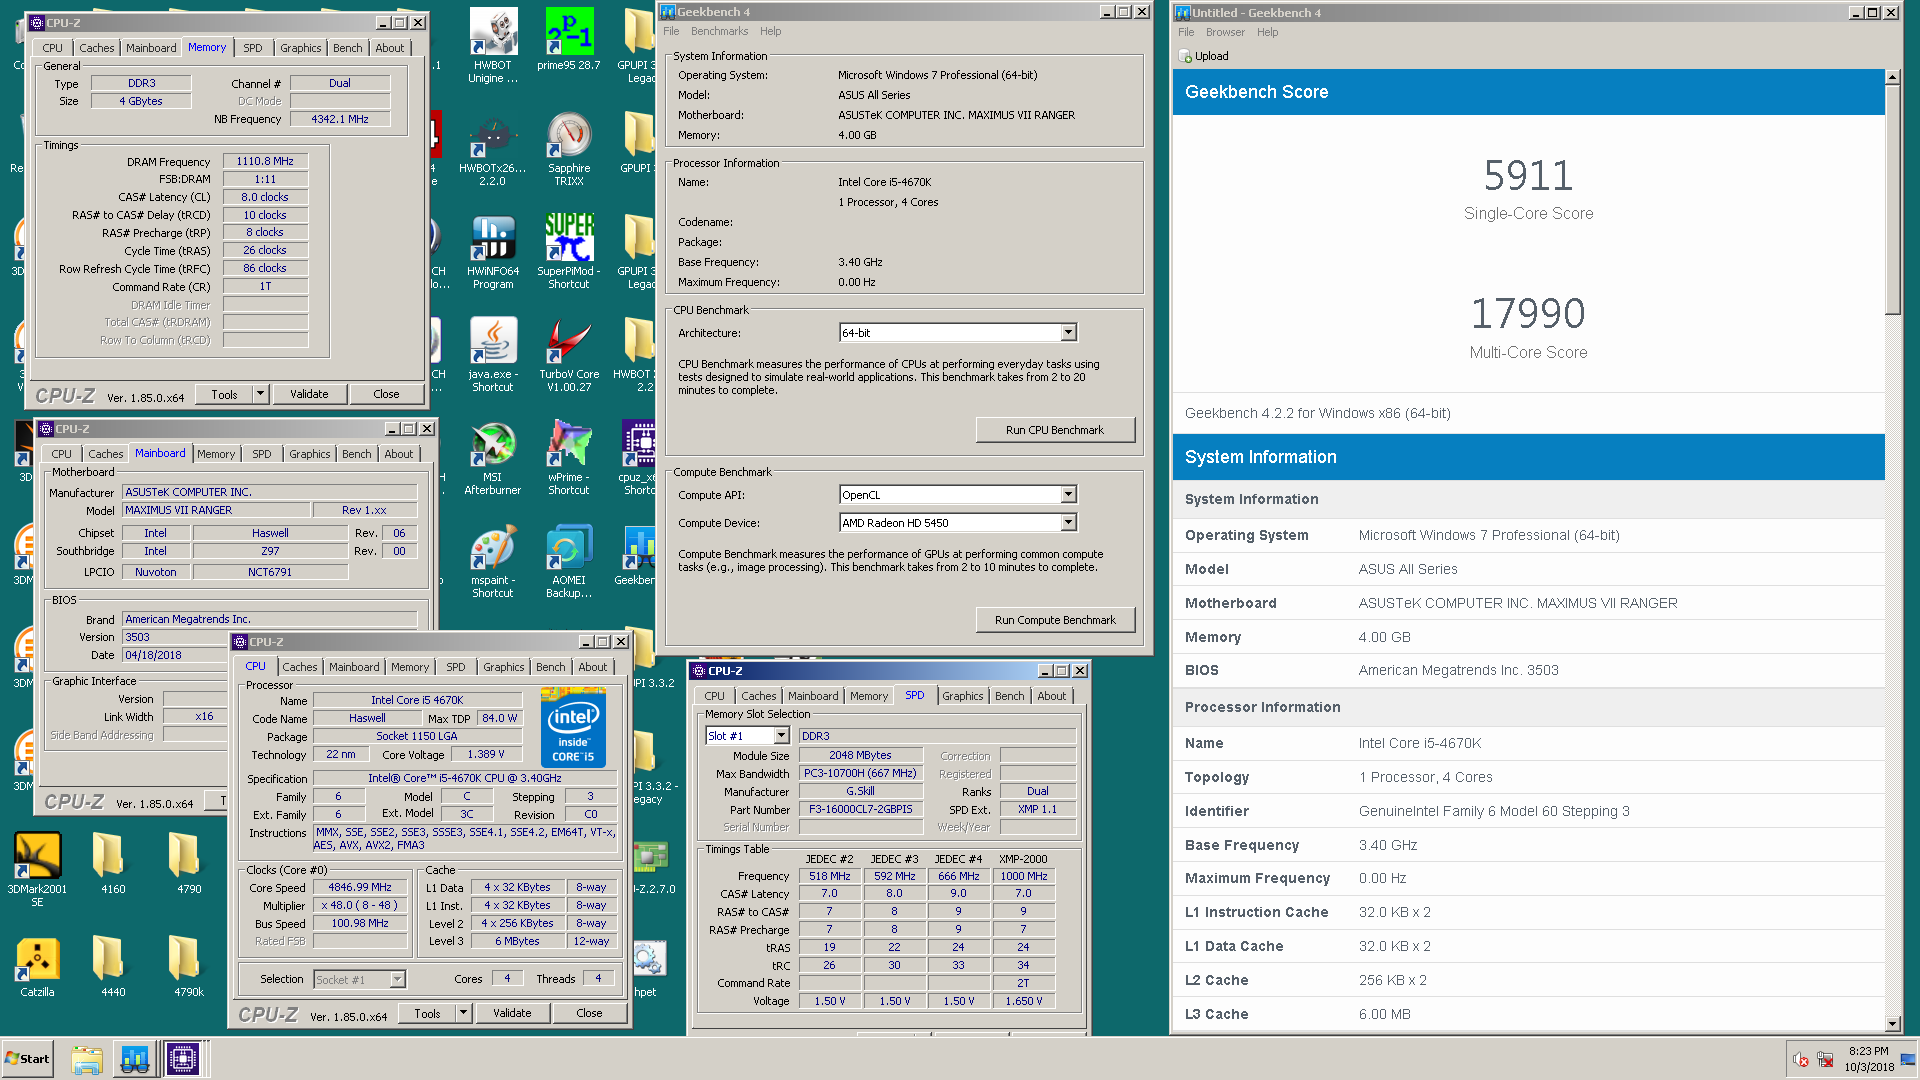Image resolution: width=1920 pixels, height=1080 pixels.
Task: Click the Core Speed 4846.99 MHz field
Action: pyautogui.click(x=360, y=887)
